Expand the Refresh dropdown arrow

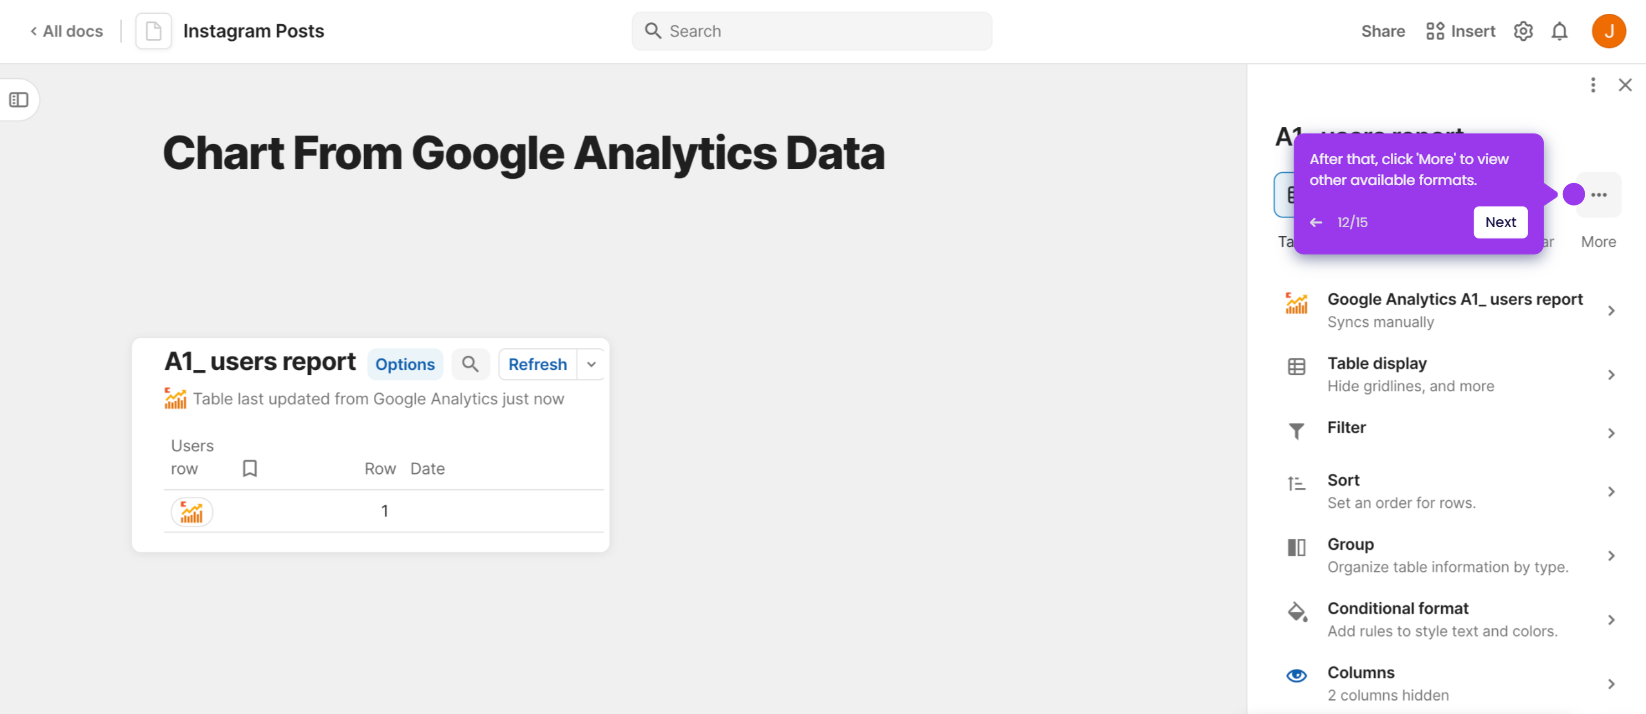point(591,364)
